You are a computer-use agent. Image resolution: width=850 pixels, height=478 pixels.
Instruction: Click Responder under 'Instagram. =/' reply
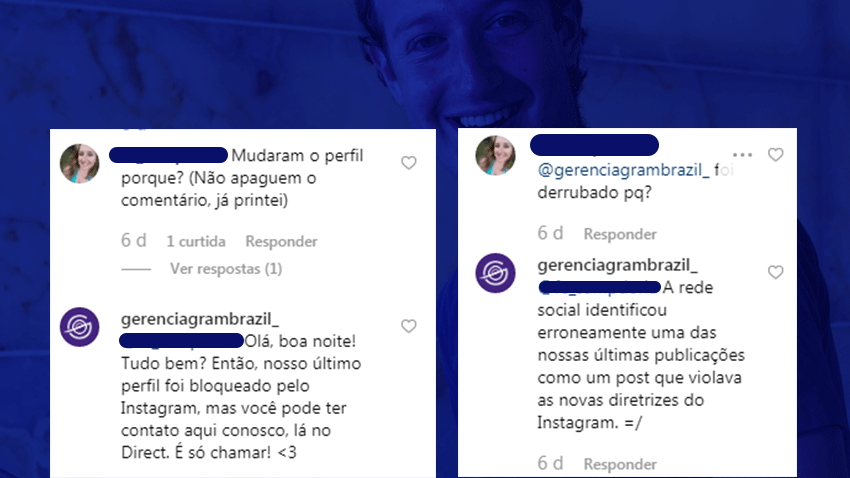click(x=620, y=464)
